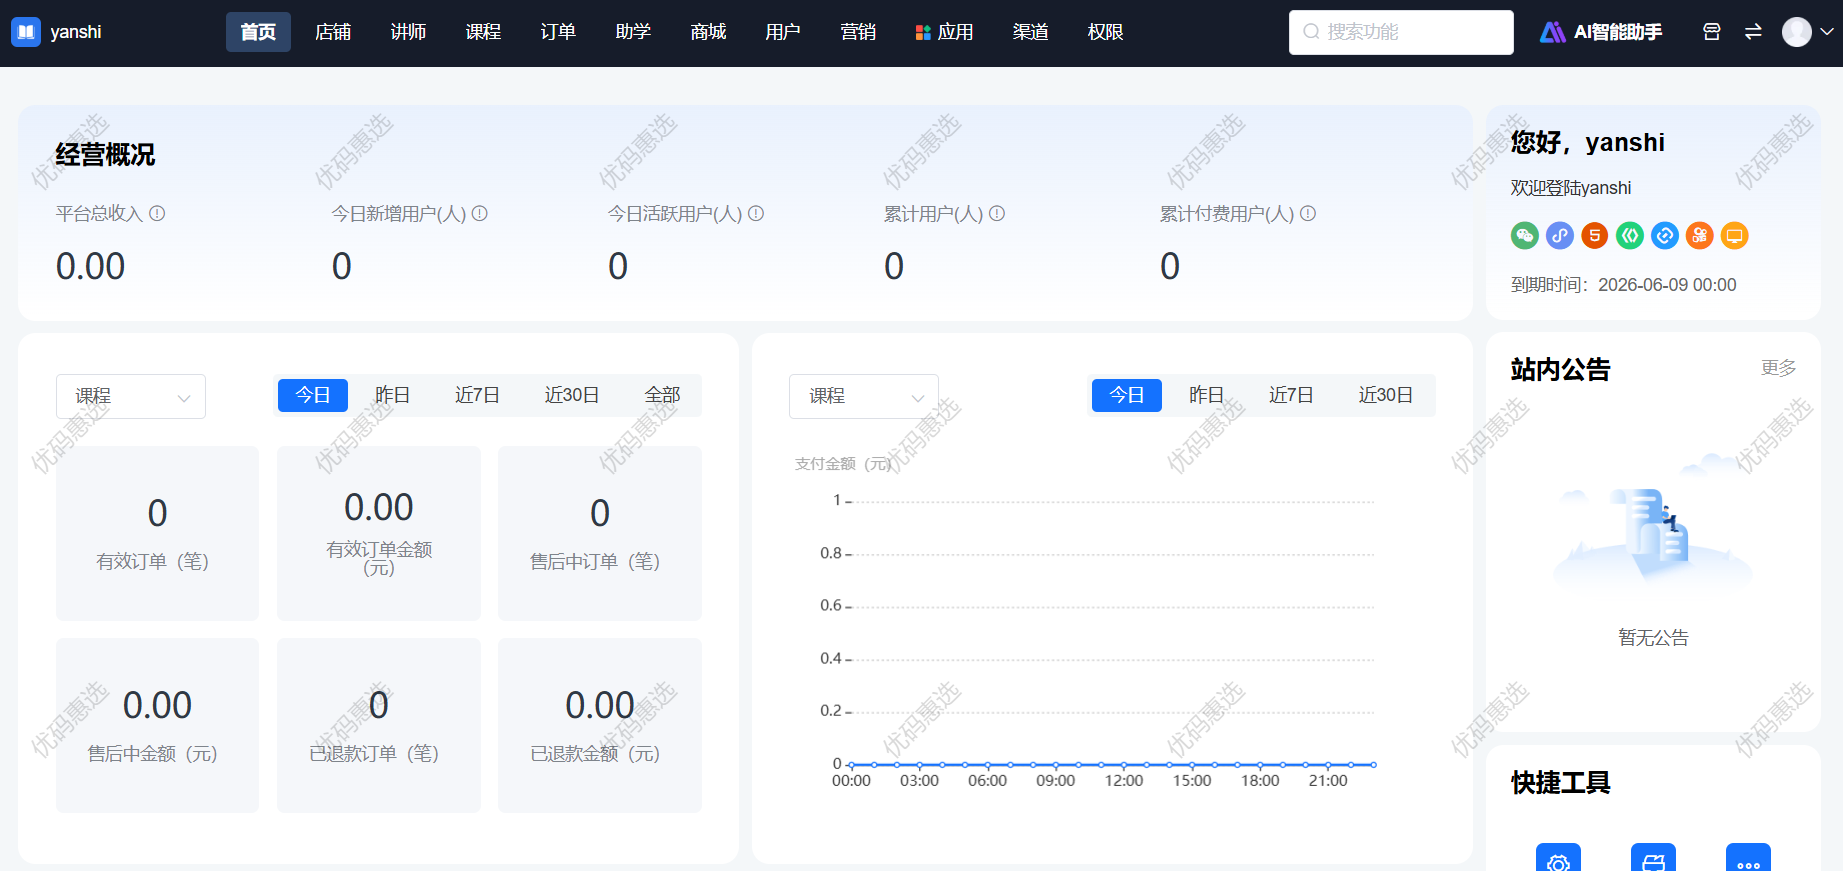Open the 营销 navigation menu
Viewport: 1843px width, 871px height.
click(x=858, y=32)
